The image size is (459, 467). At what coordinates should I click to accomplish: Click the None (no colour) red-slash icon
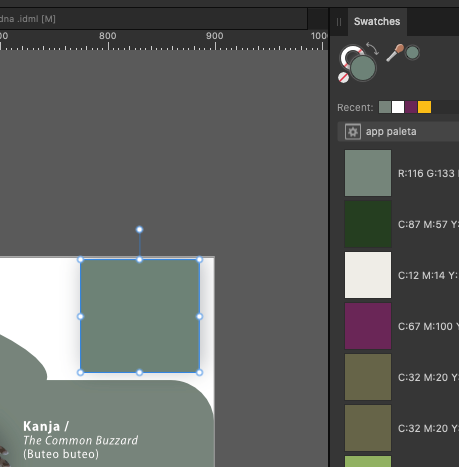343,77
